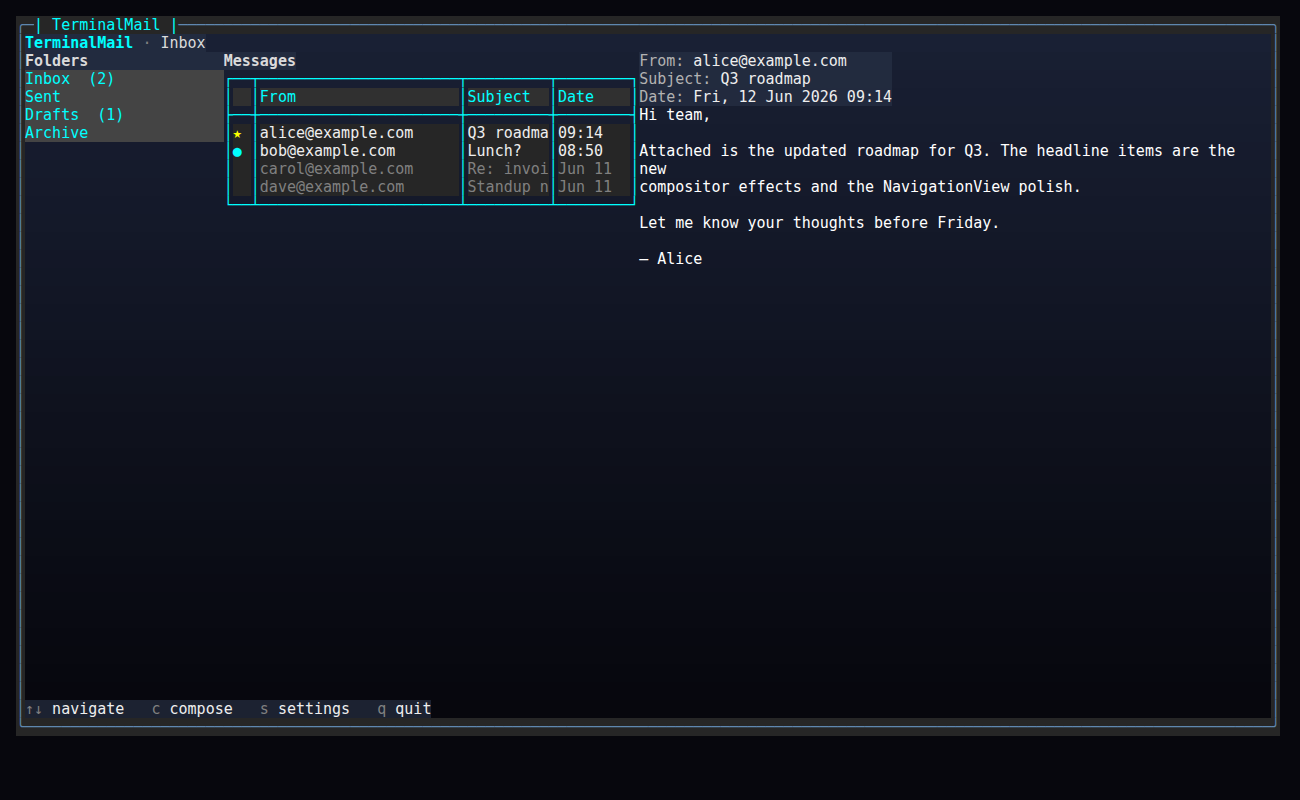
Task: Click the unread dot on bob's message
Action: 237,152
